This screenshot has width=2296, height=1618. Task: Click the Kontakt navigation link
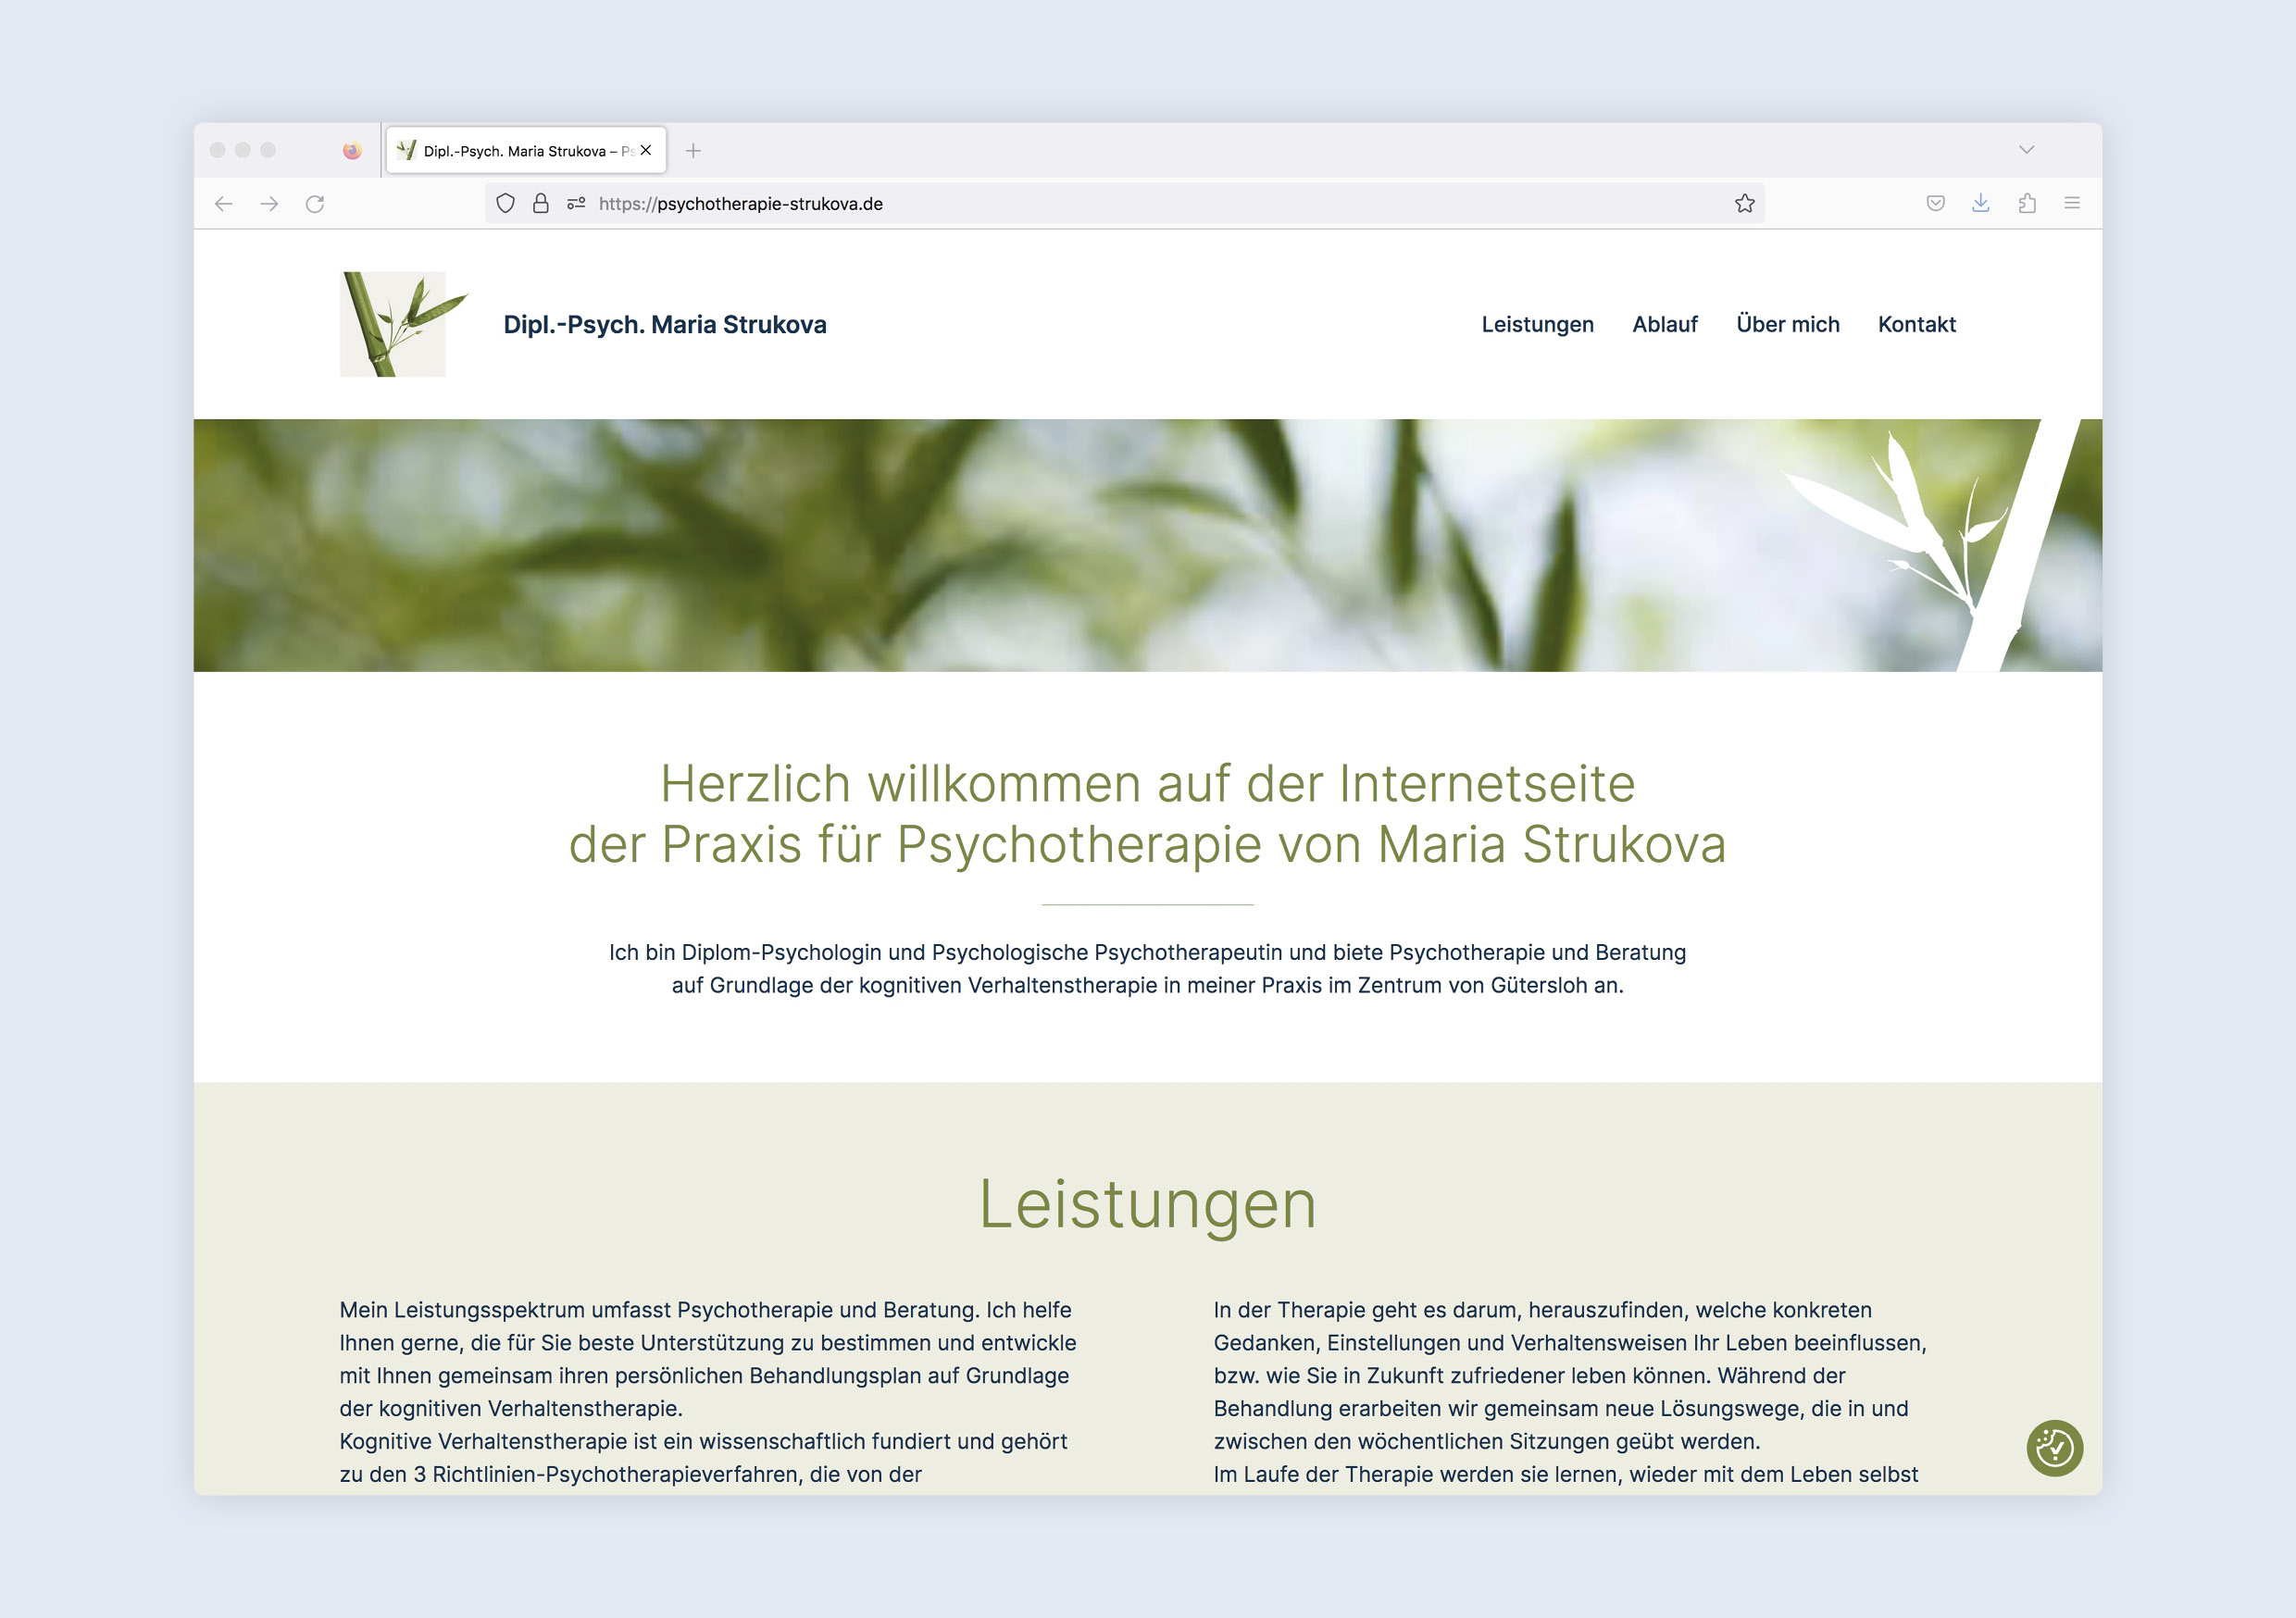1916,325
